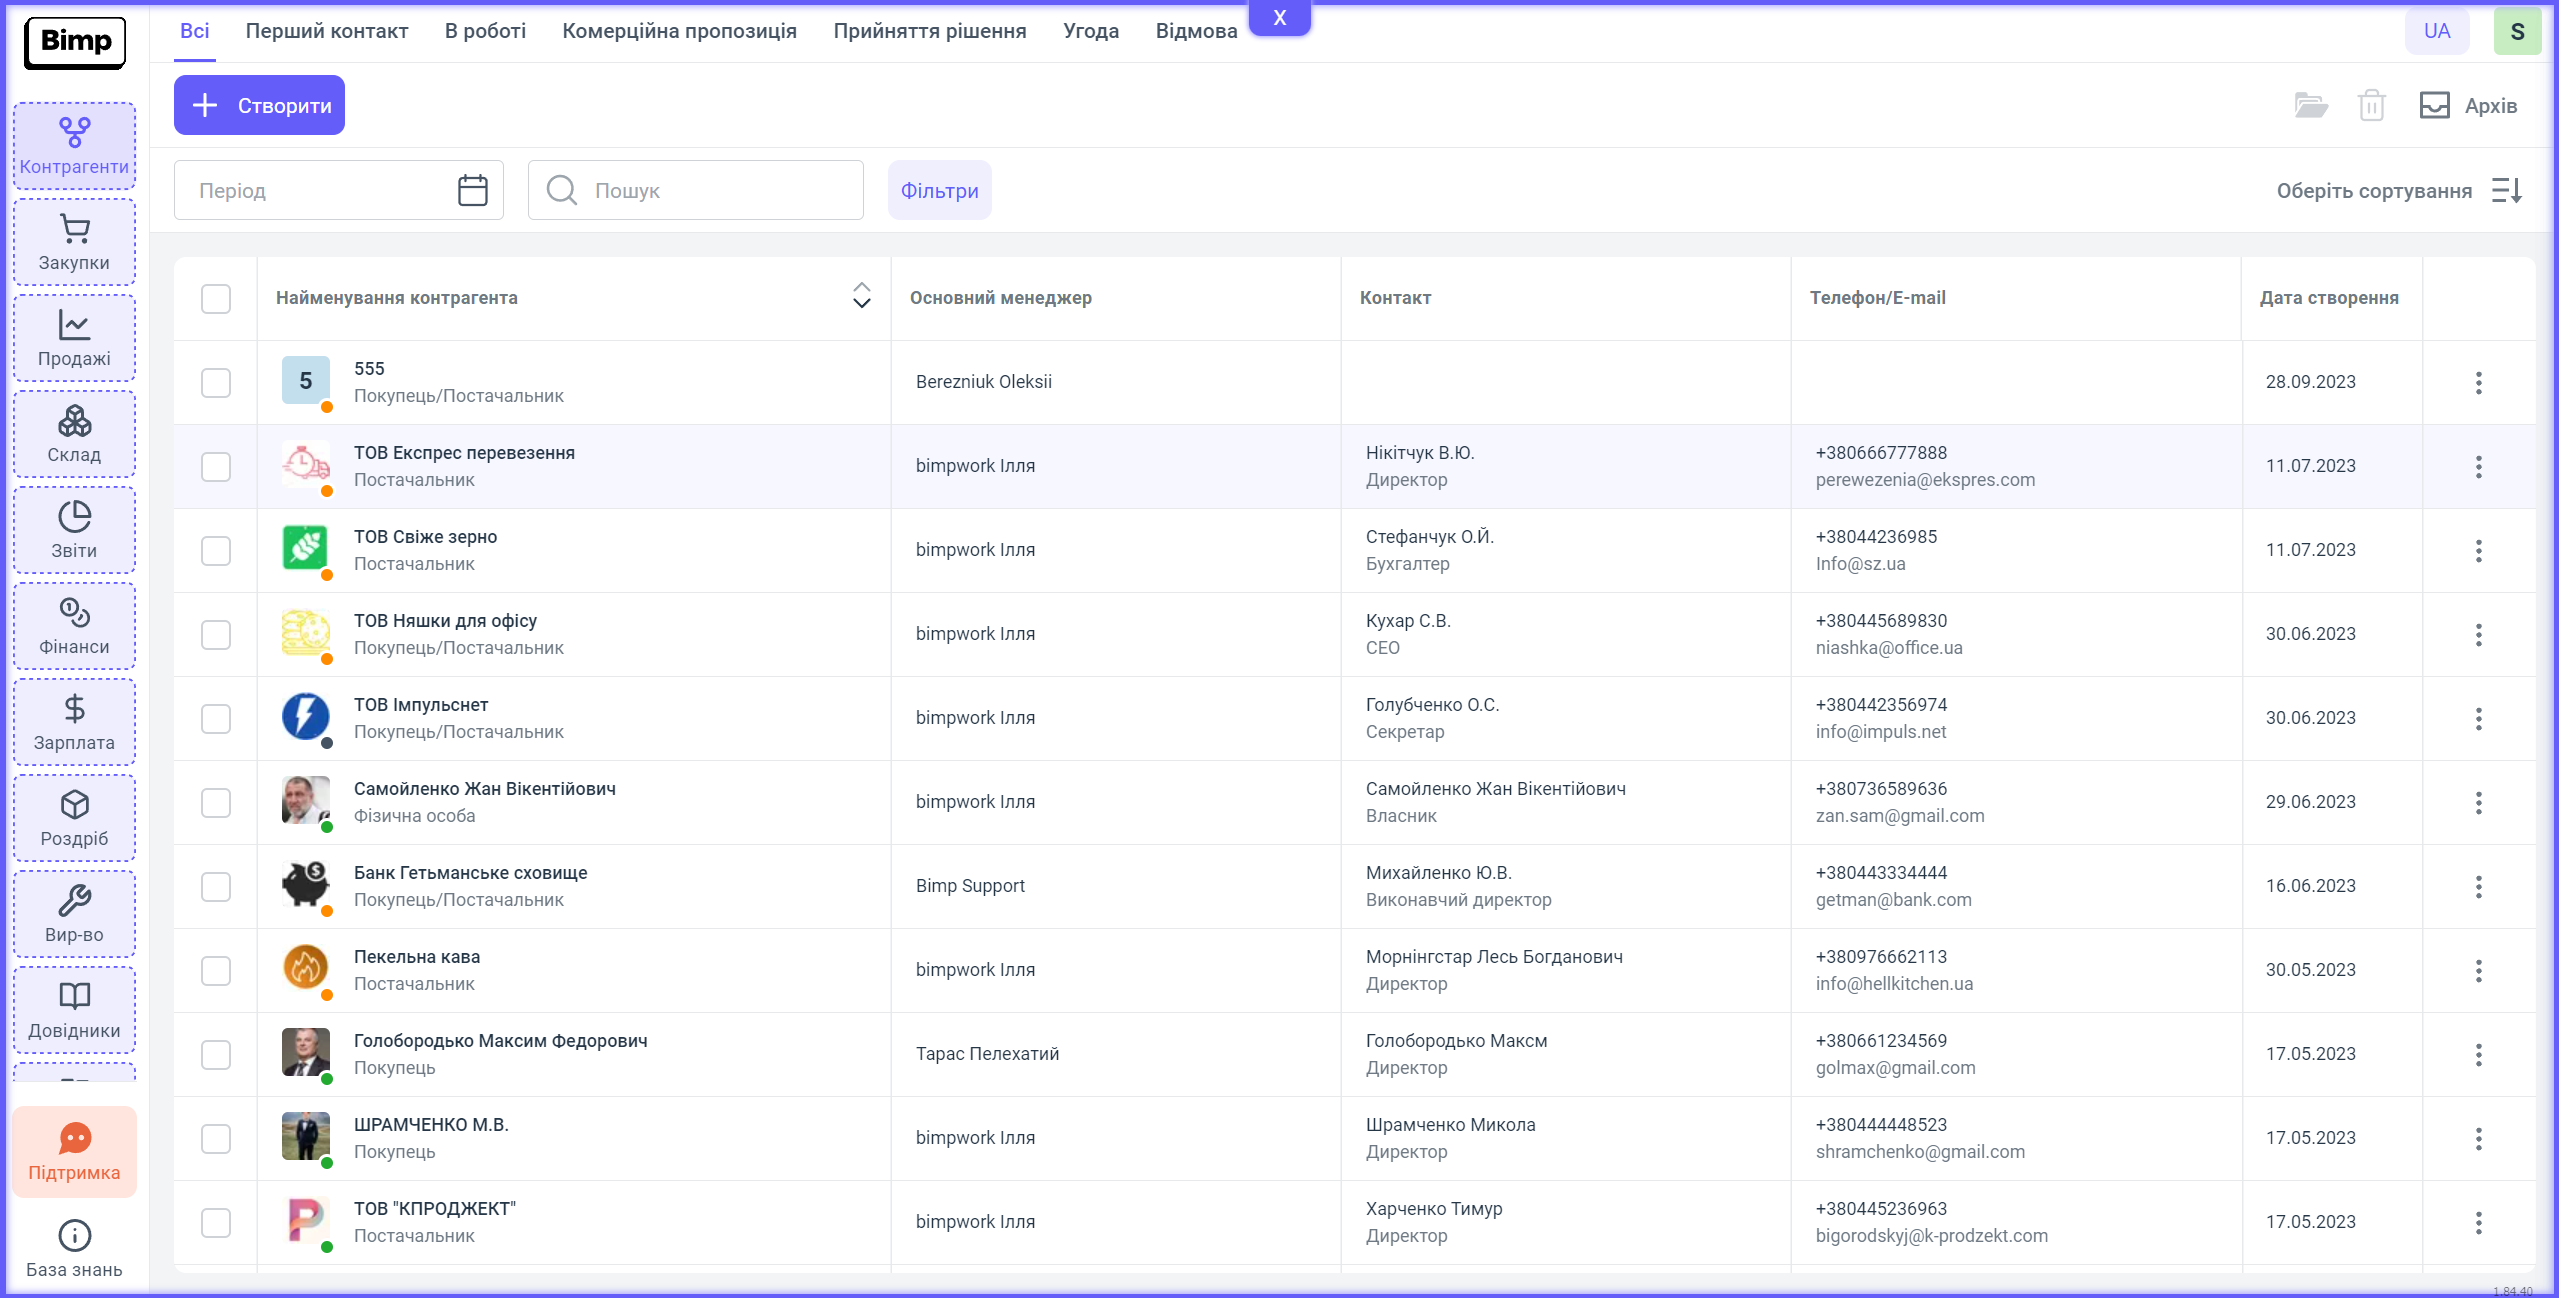Toggle sort arrows on Найменування контрагента column
Screen dimensions: 2559x1298
tap(861, 296)
